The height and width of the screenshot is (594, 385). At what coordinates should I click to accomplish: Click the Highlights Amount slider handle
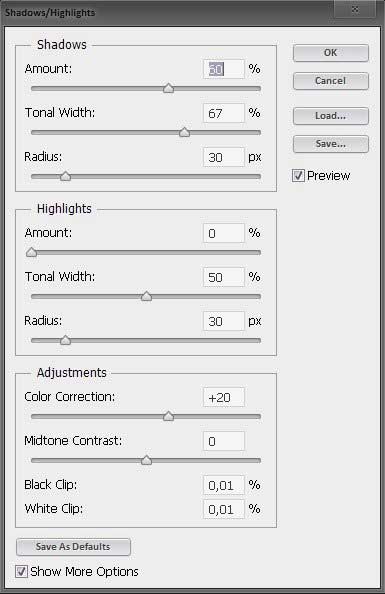31,252
